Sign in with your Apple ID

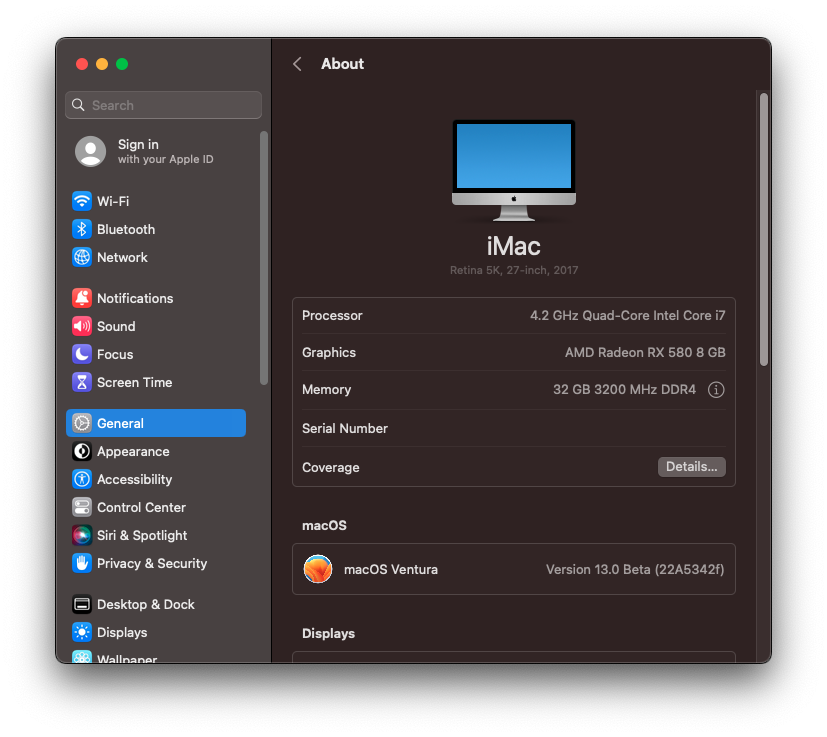165,151
